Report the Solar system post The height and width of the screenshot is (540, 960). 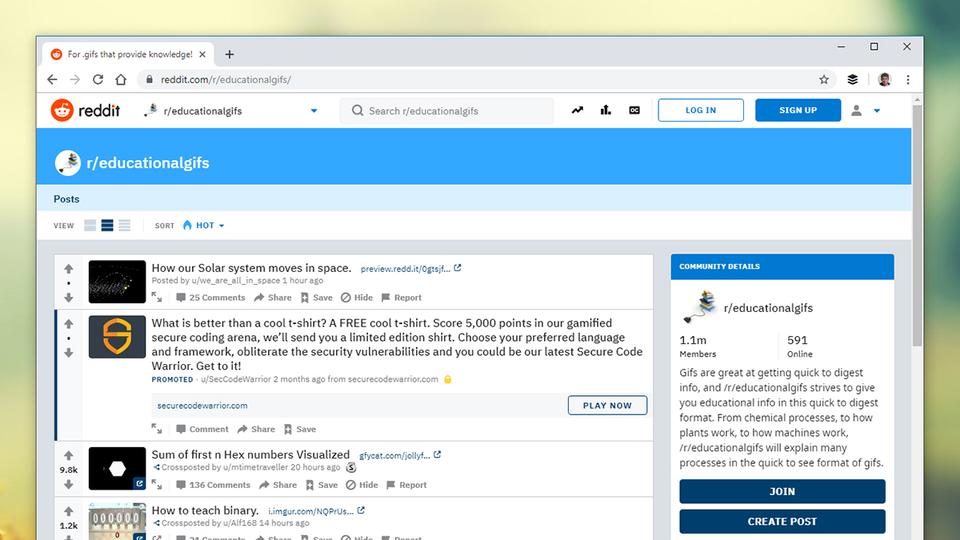402,298
